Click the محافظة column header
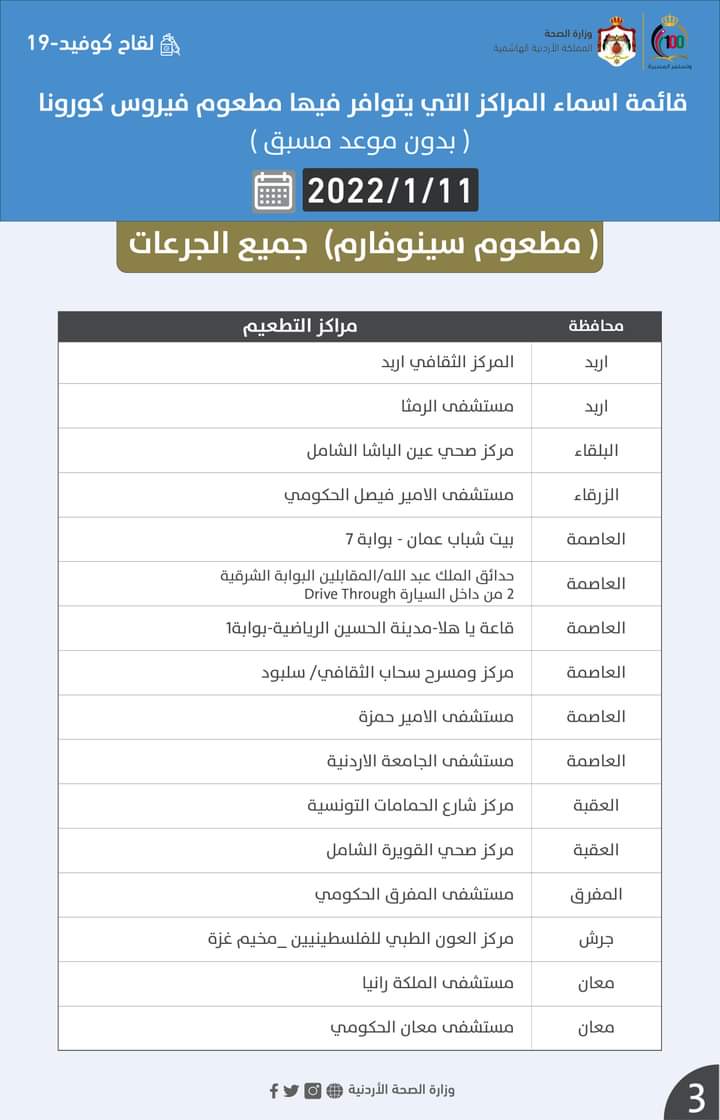 pos(596,327)
